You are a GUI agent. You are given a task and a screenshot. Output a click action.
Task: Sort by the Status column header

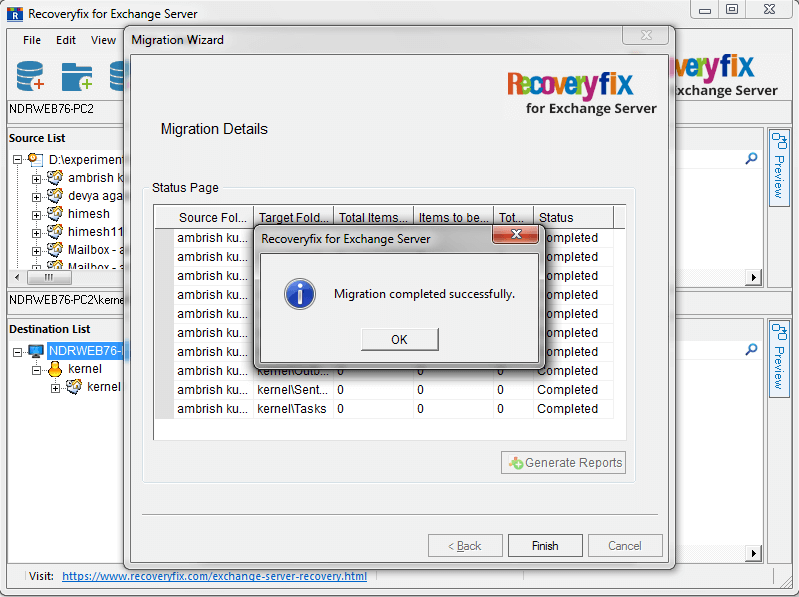click(x=574, y=218)
